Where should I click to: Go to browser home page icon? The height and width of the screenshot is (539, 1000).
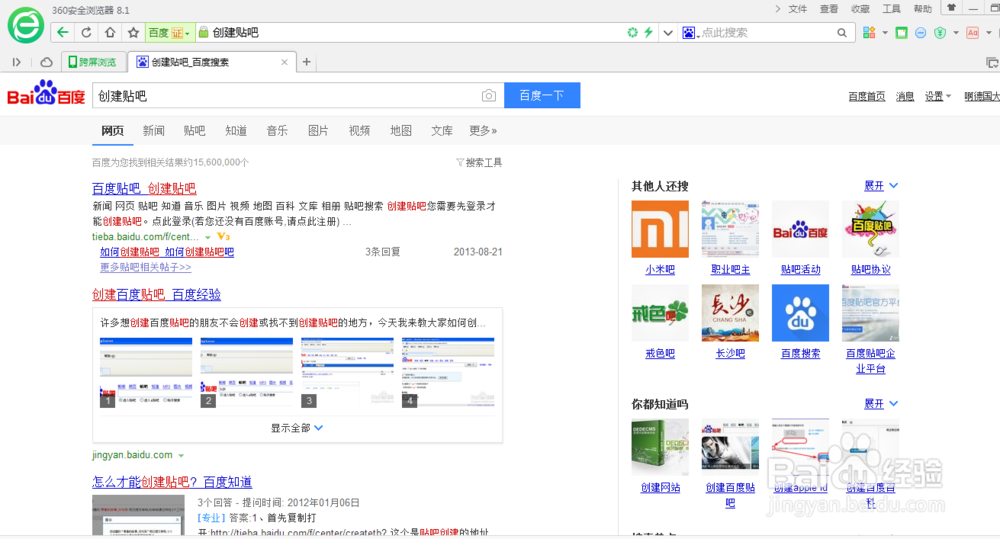(x=110, y=33)
